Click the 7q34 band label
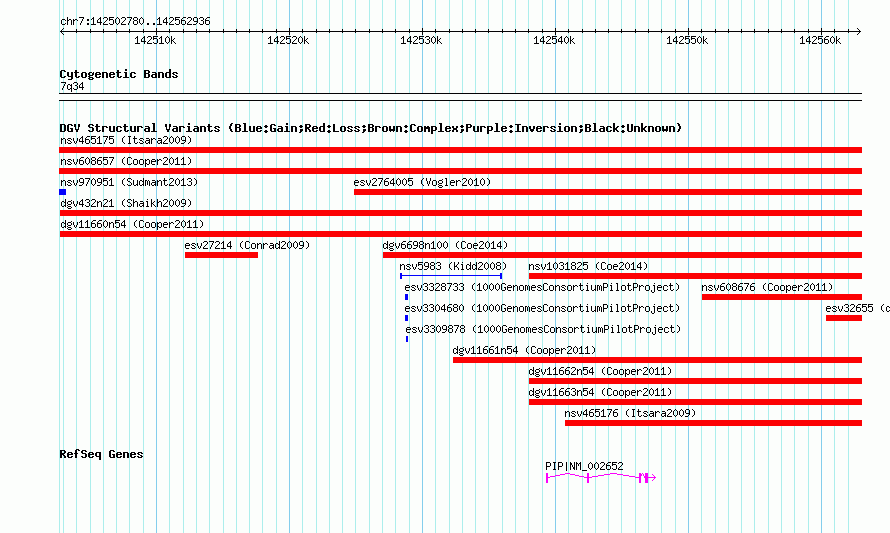 (x=72, y=86)
